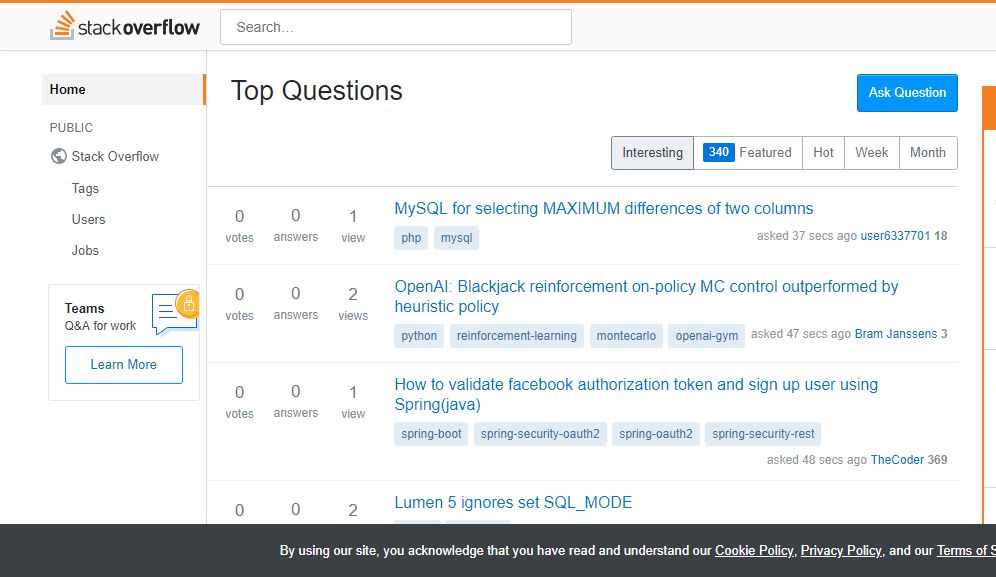
Task: Open the Lumen 5 ignores SQL_MODE question
Action: 513,503
